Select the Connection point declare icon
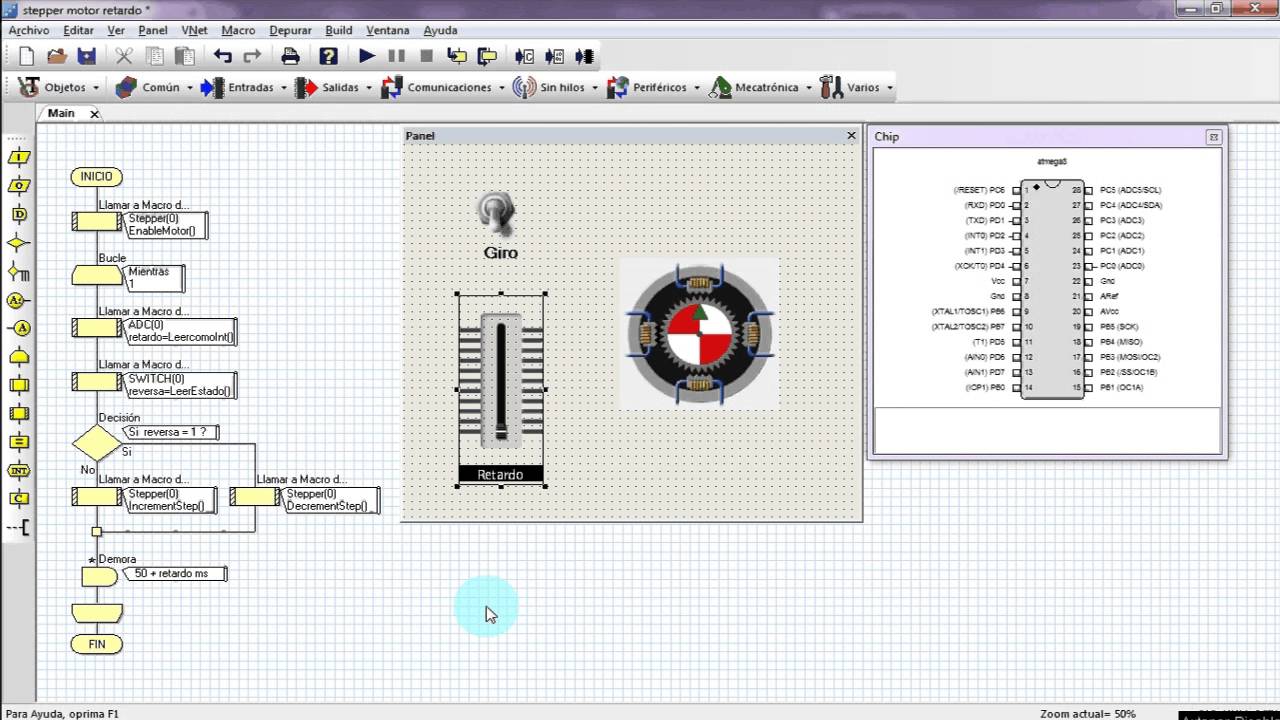Image resolution: width=1280 pixels, height=720 pixels. [x=18, y=300]
